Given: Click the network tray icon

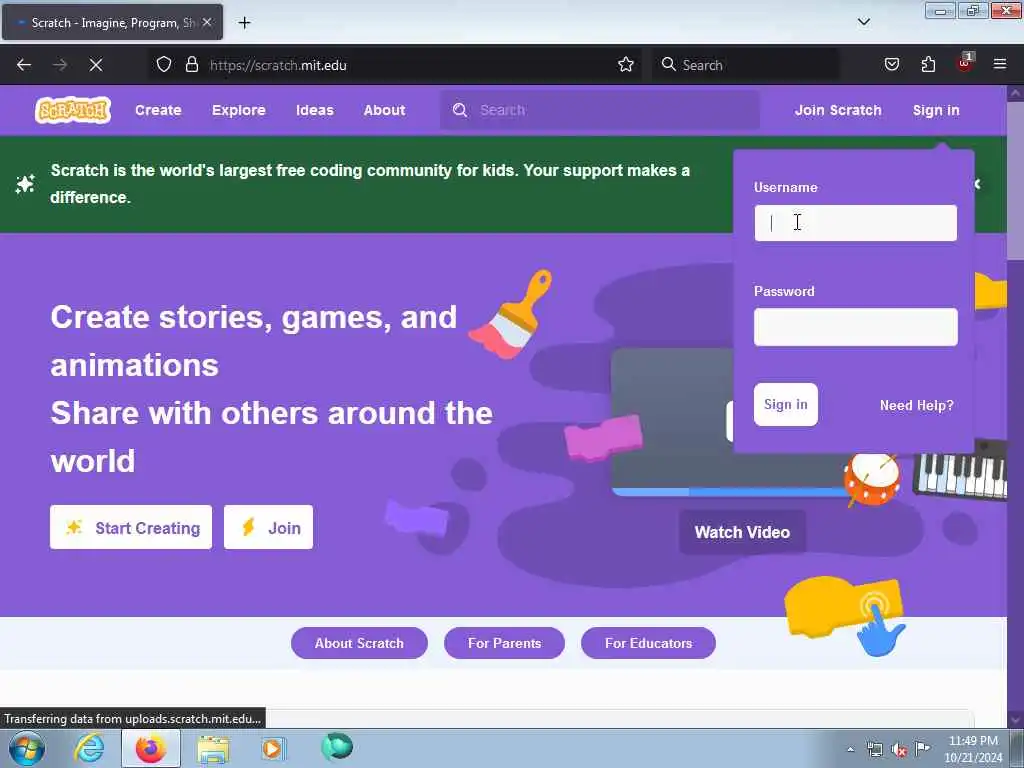Looking at the screenshot, I should [874, 750].
